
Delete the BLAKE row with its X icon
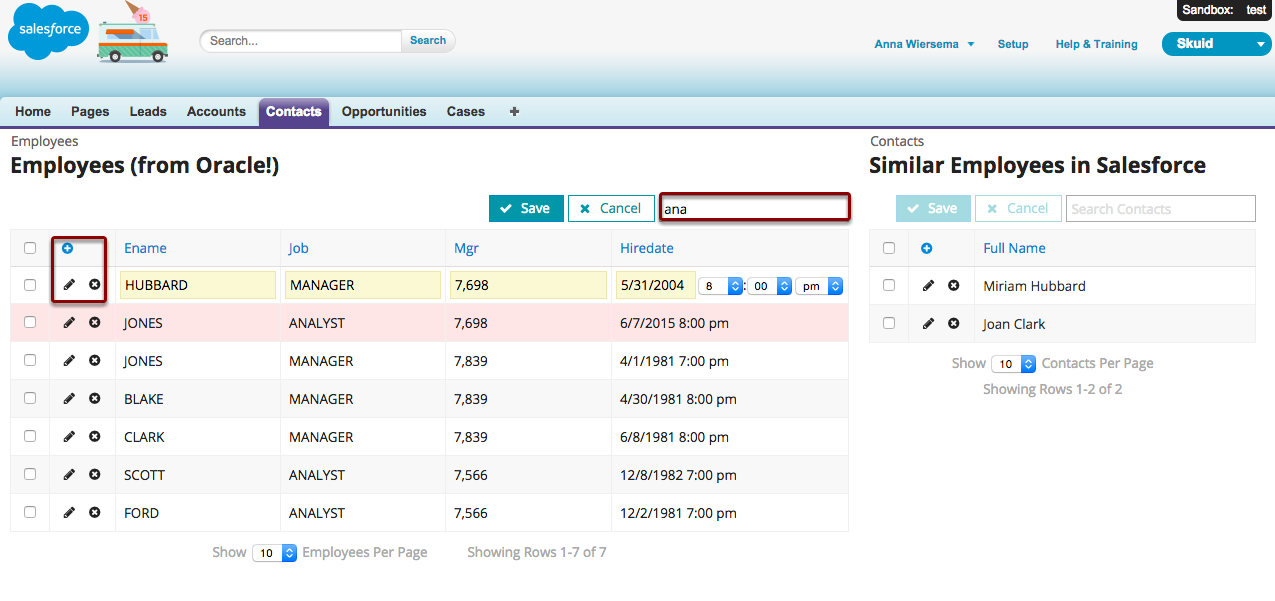tap(95, 399)
